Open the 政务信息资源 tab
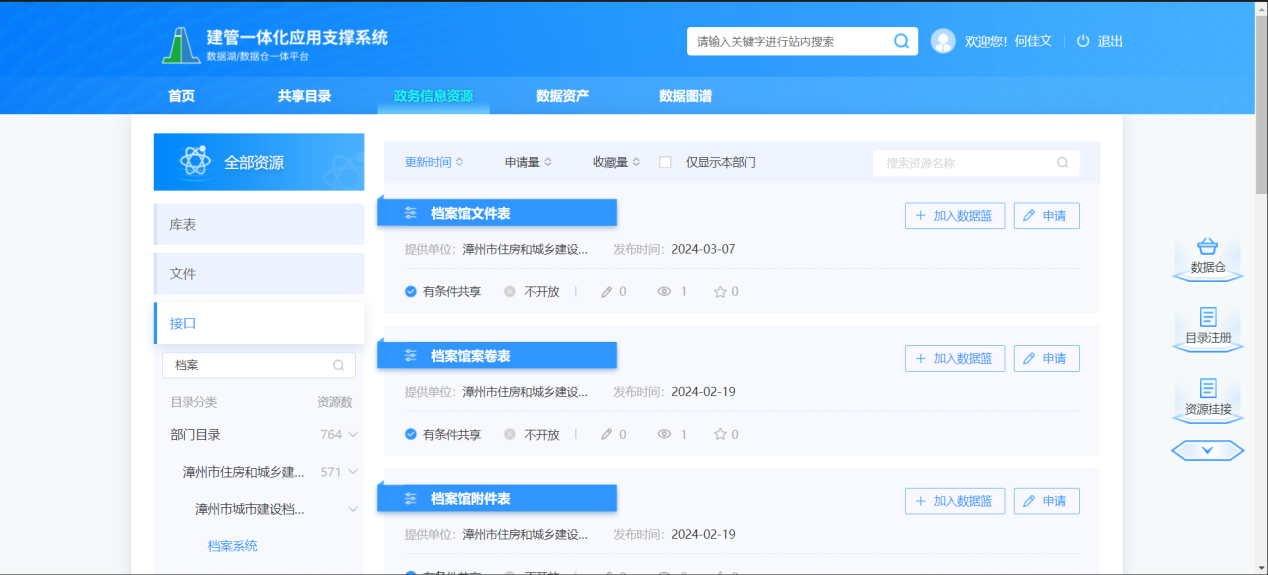The width and height of the screenshot is (1268, 575). (433, 96)
